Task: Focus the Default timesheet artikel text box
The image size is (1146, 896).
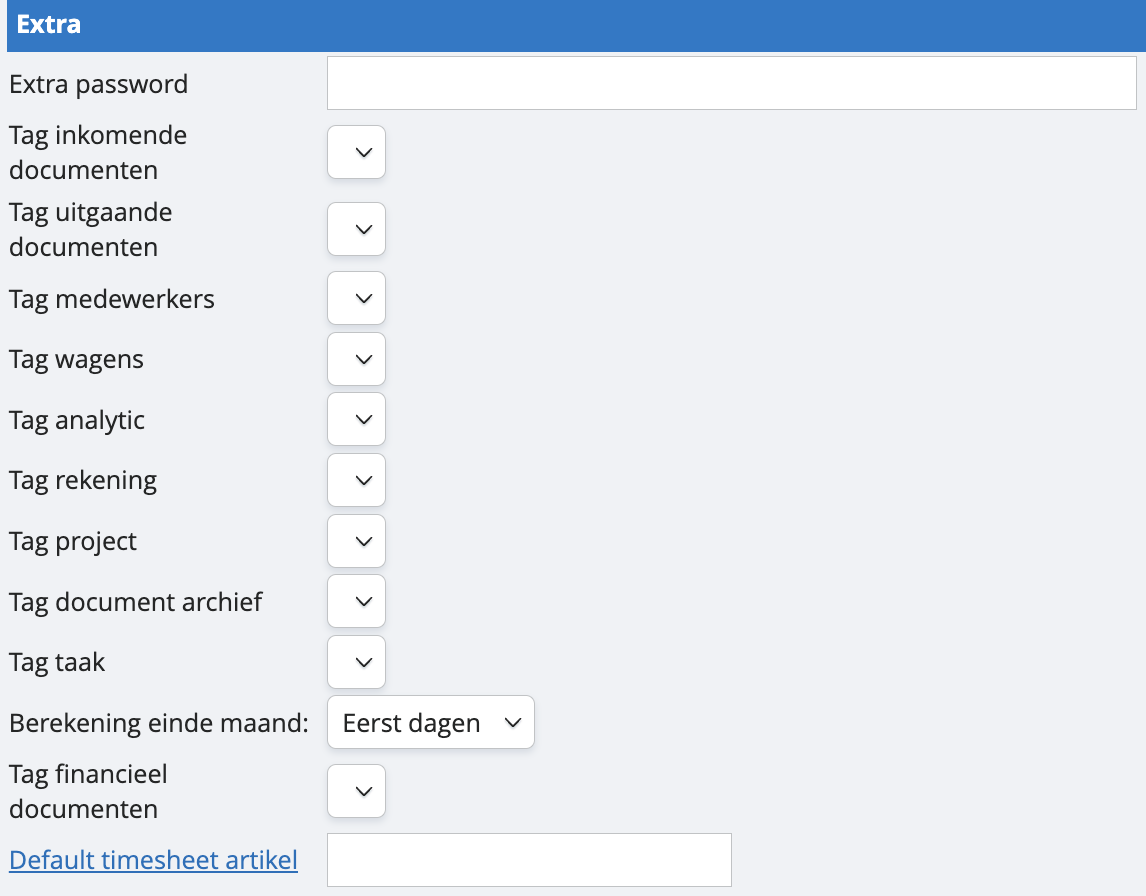Action: (x=529, y=859)
